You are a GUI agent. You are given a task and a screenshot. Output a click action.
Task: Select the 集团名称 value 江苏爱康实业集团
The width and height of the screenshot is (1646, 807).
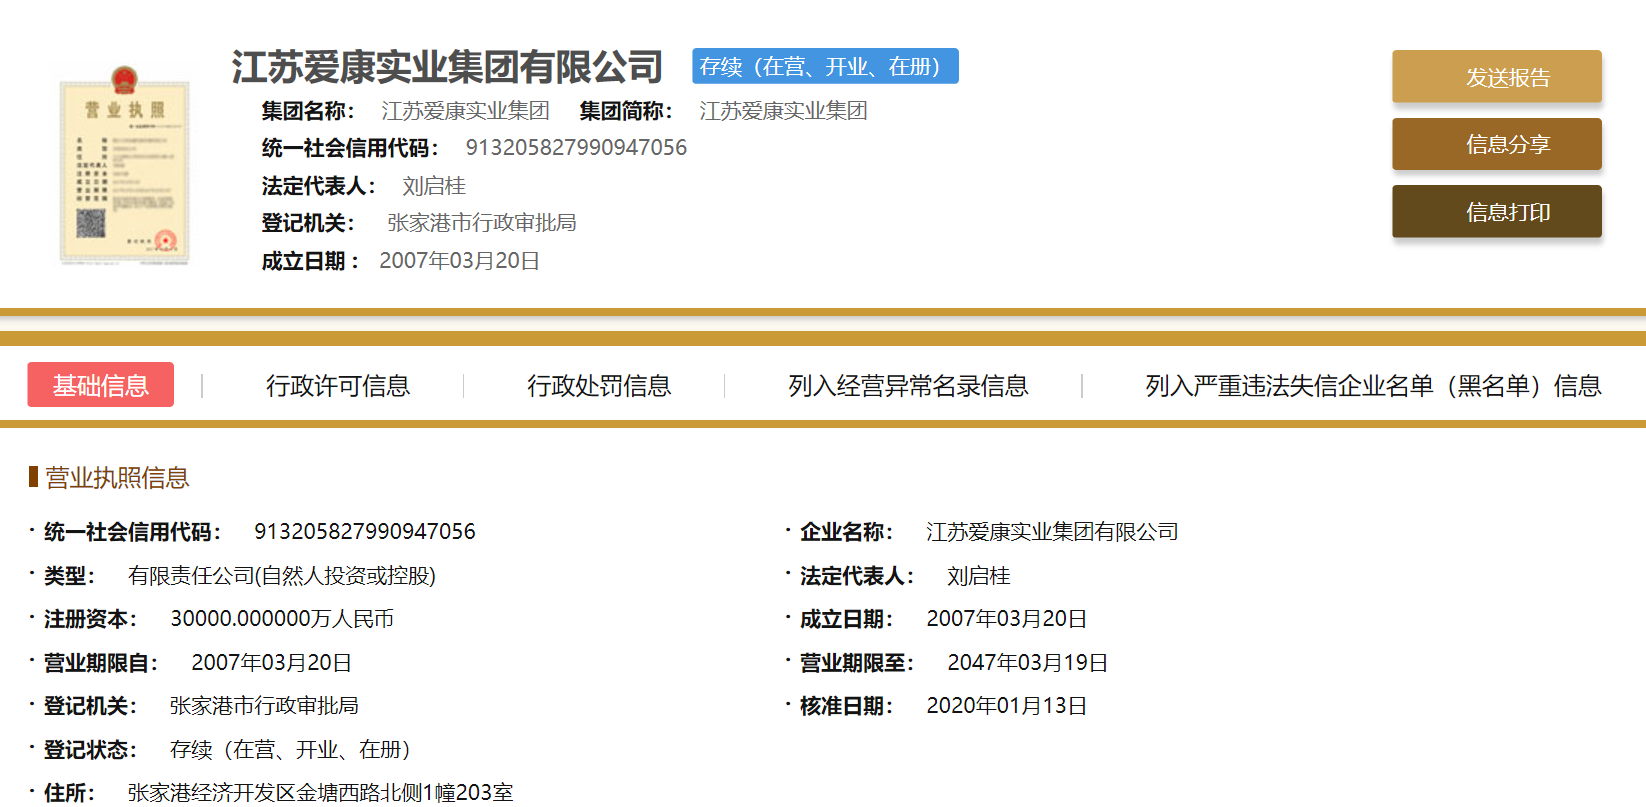[465, 111]
